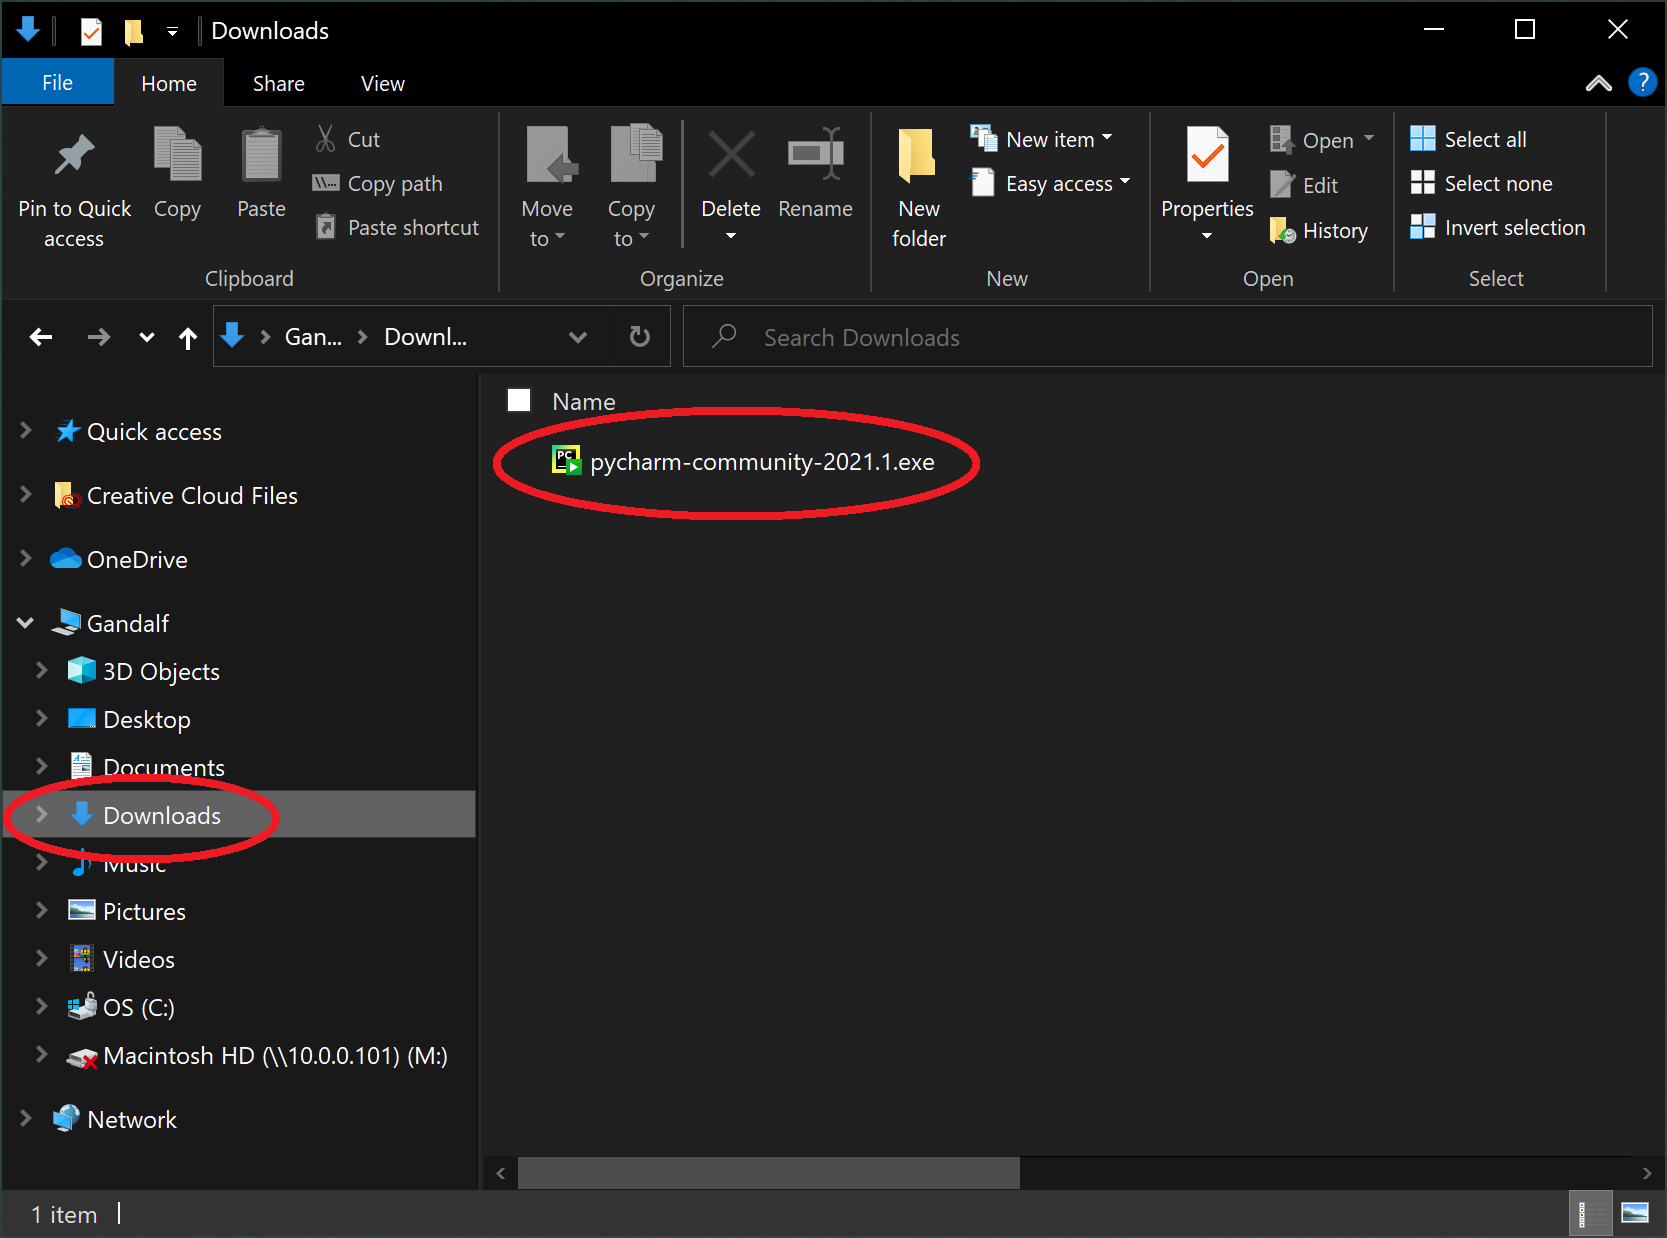1667x1238 pixels.
Task: Open the File menu tab
Action: click(x=57, y=83)
